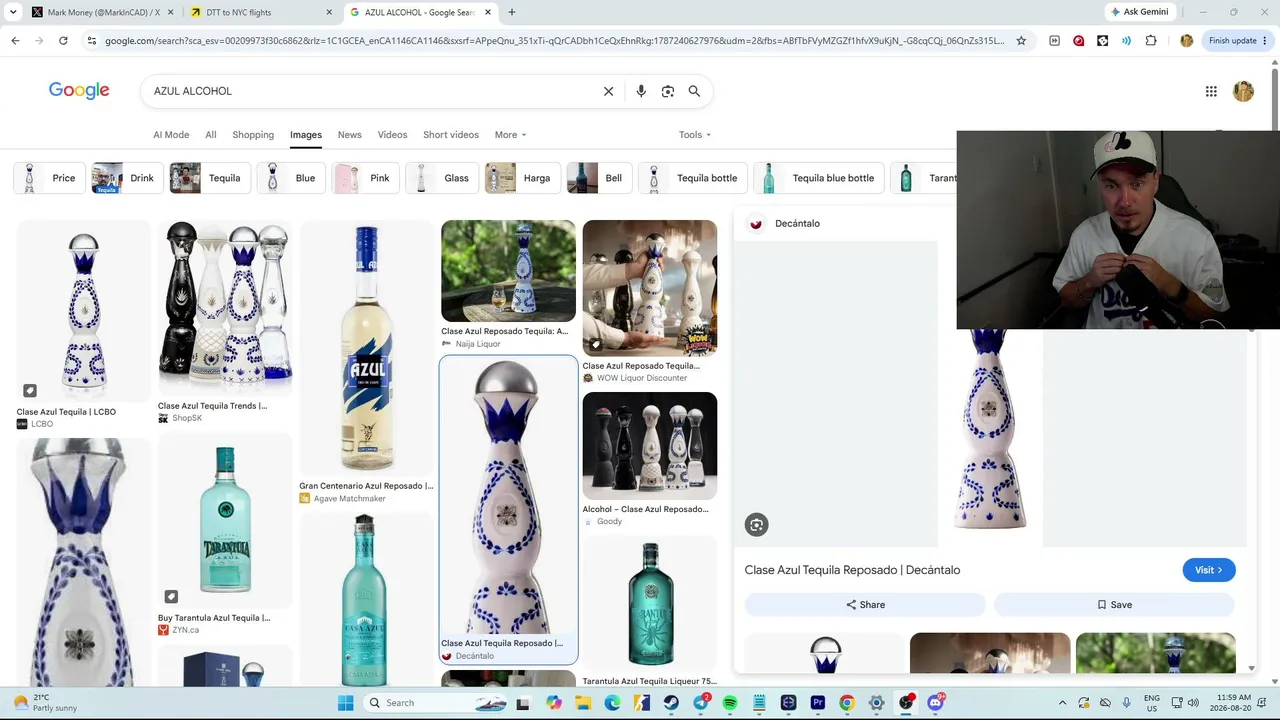Switch to the Shopping tab
The image size is (1280, 720).
[x=253, y=135]
